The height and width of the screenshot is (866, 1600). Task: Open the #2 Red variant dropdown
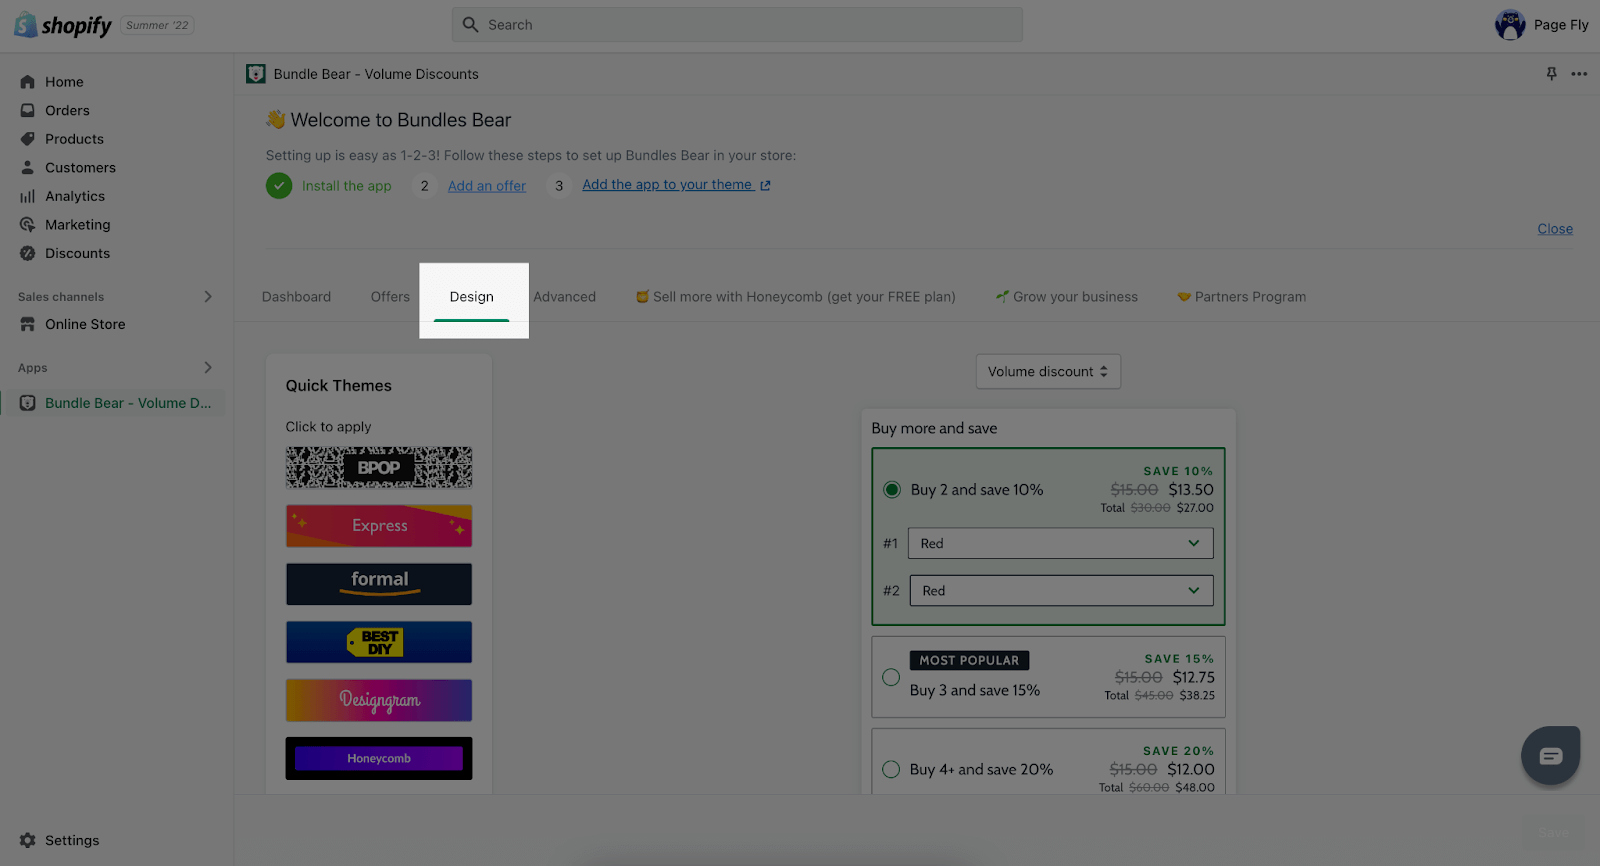pos(1061,590)
